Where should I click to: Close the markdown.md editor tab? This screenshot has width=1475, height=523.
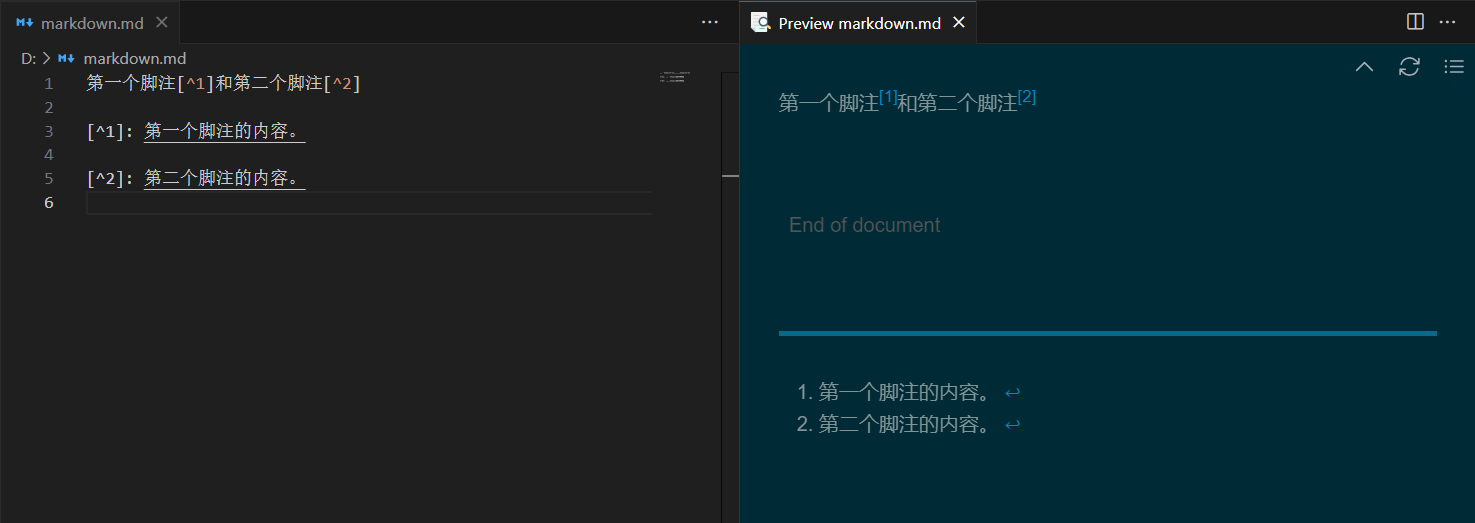pyautogui.click(x=163, y=23)
